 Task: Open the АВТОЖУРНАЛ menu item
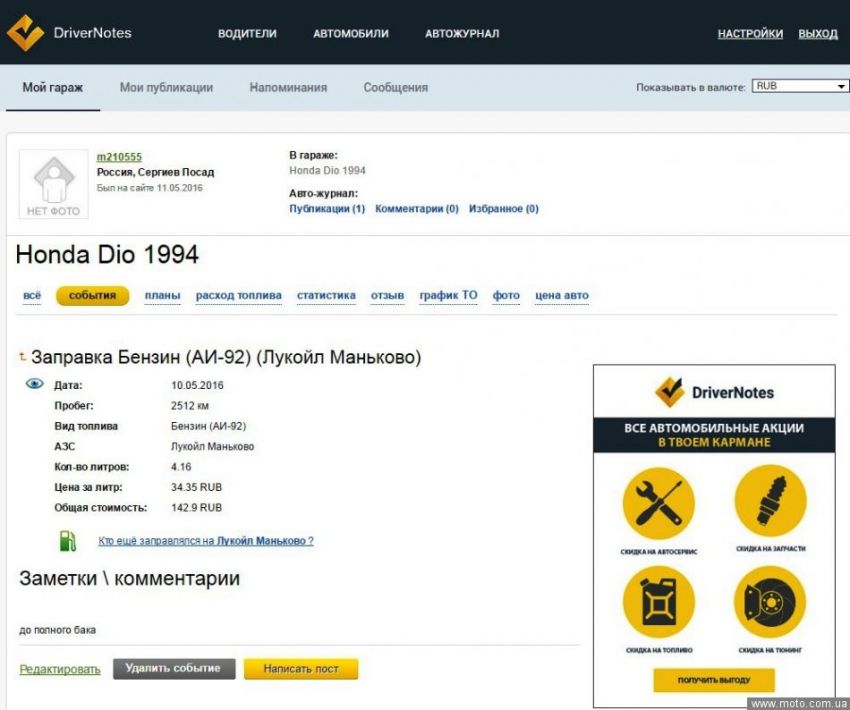[462, 34]
